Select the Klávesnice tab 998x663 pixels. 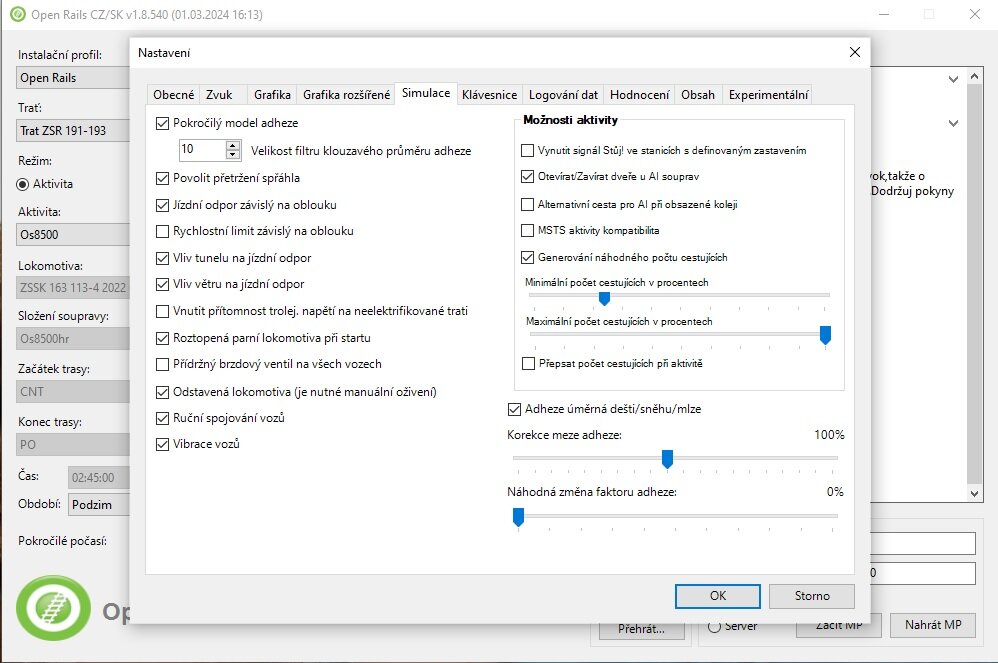(x=489, y=95)
